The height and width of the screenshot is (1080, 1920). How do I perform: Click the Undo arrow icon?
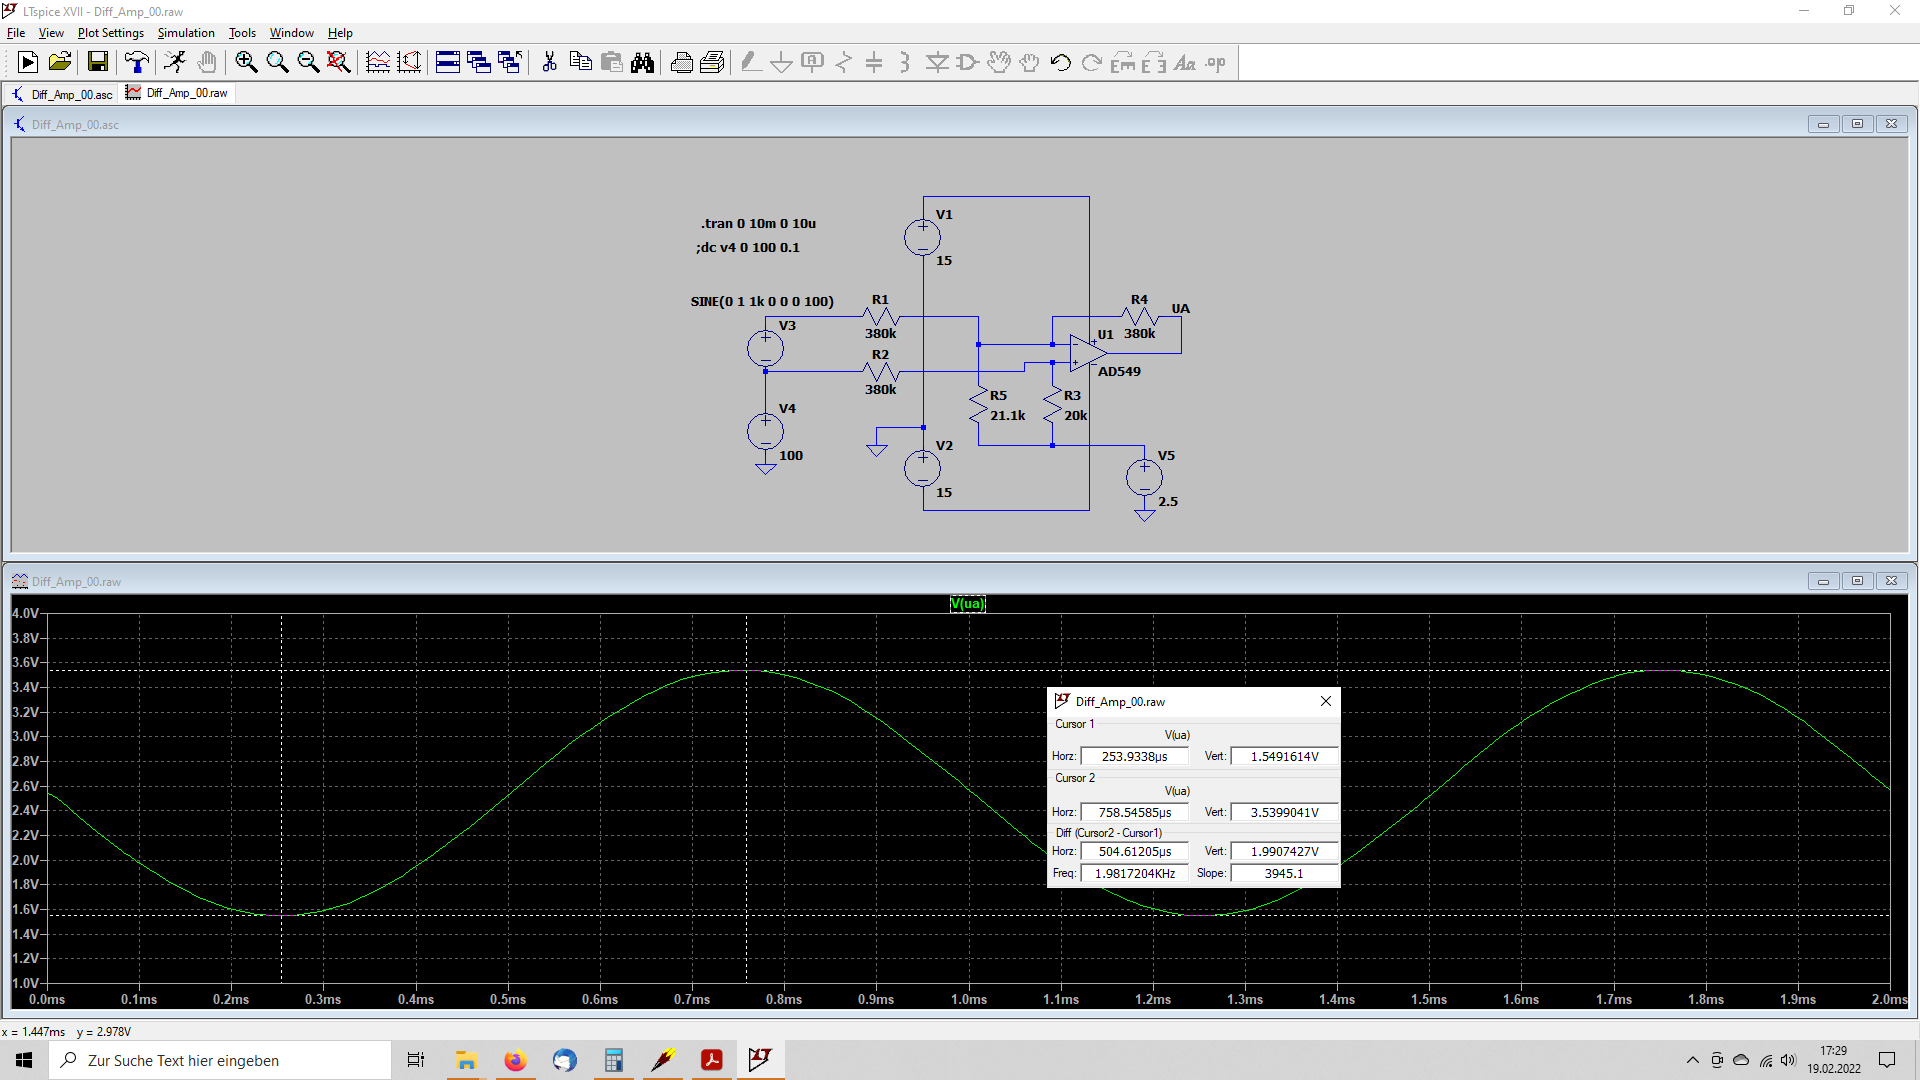point(1061,63)
